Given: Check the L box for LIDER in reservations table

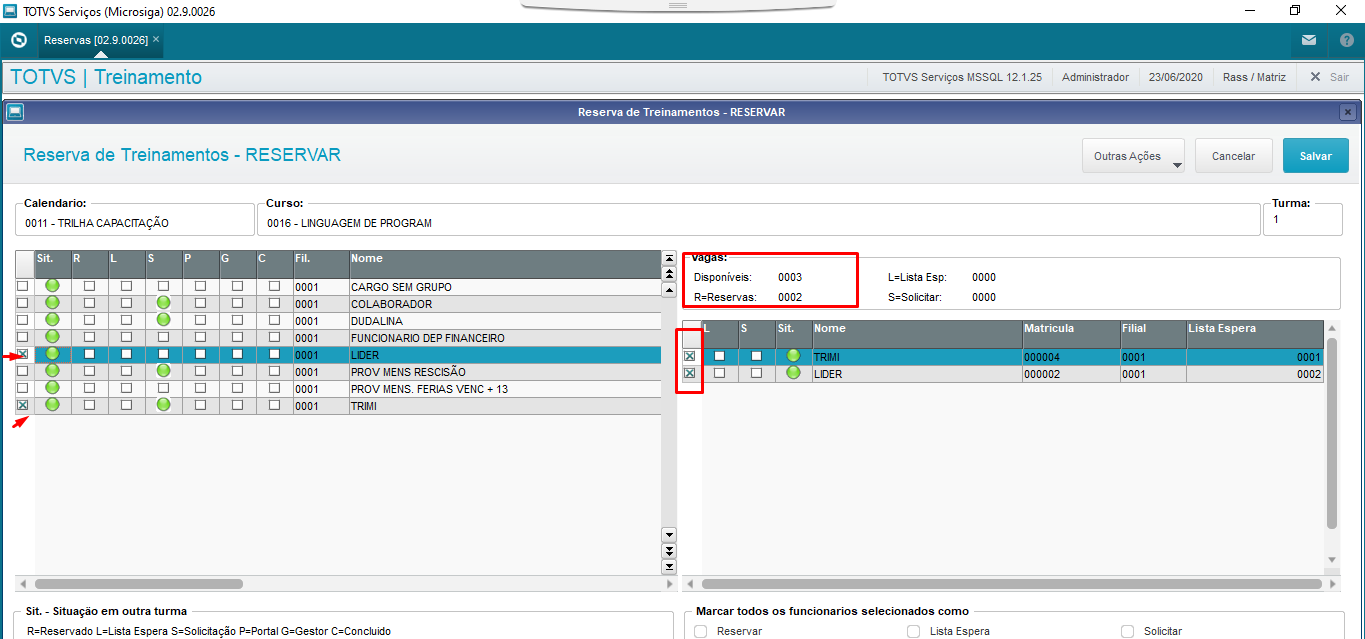Looking at the screenshot, I should (x=719, y=373).
